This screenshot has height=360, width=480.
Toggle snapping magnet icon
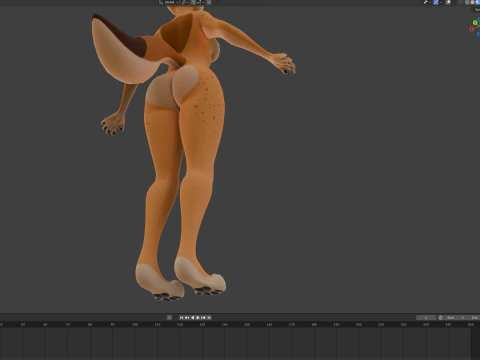click(193, 2)
